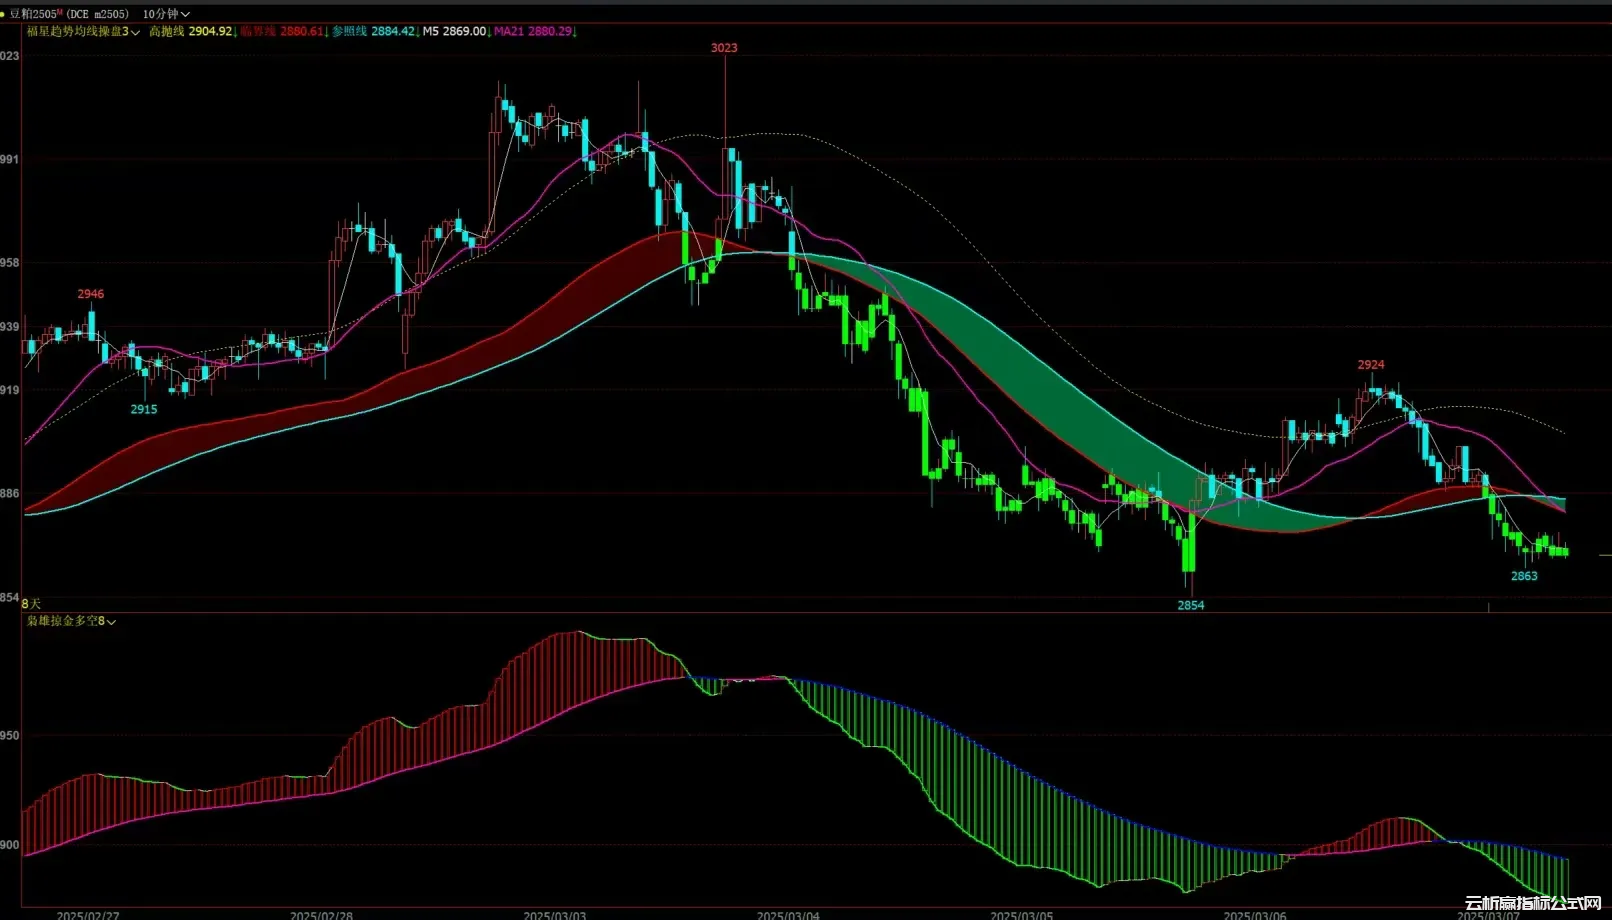Click the 2863 low price label
Image resolution: width=1612 pixels, height=920 pixels.
[1524, 576]
